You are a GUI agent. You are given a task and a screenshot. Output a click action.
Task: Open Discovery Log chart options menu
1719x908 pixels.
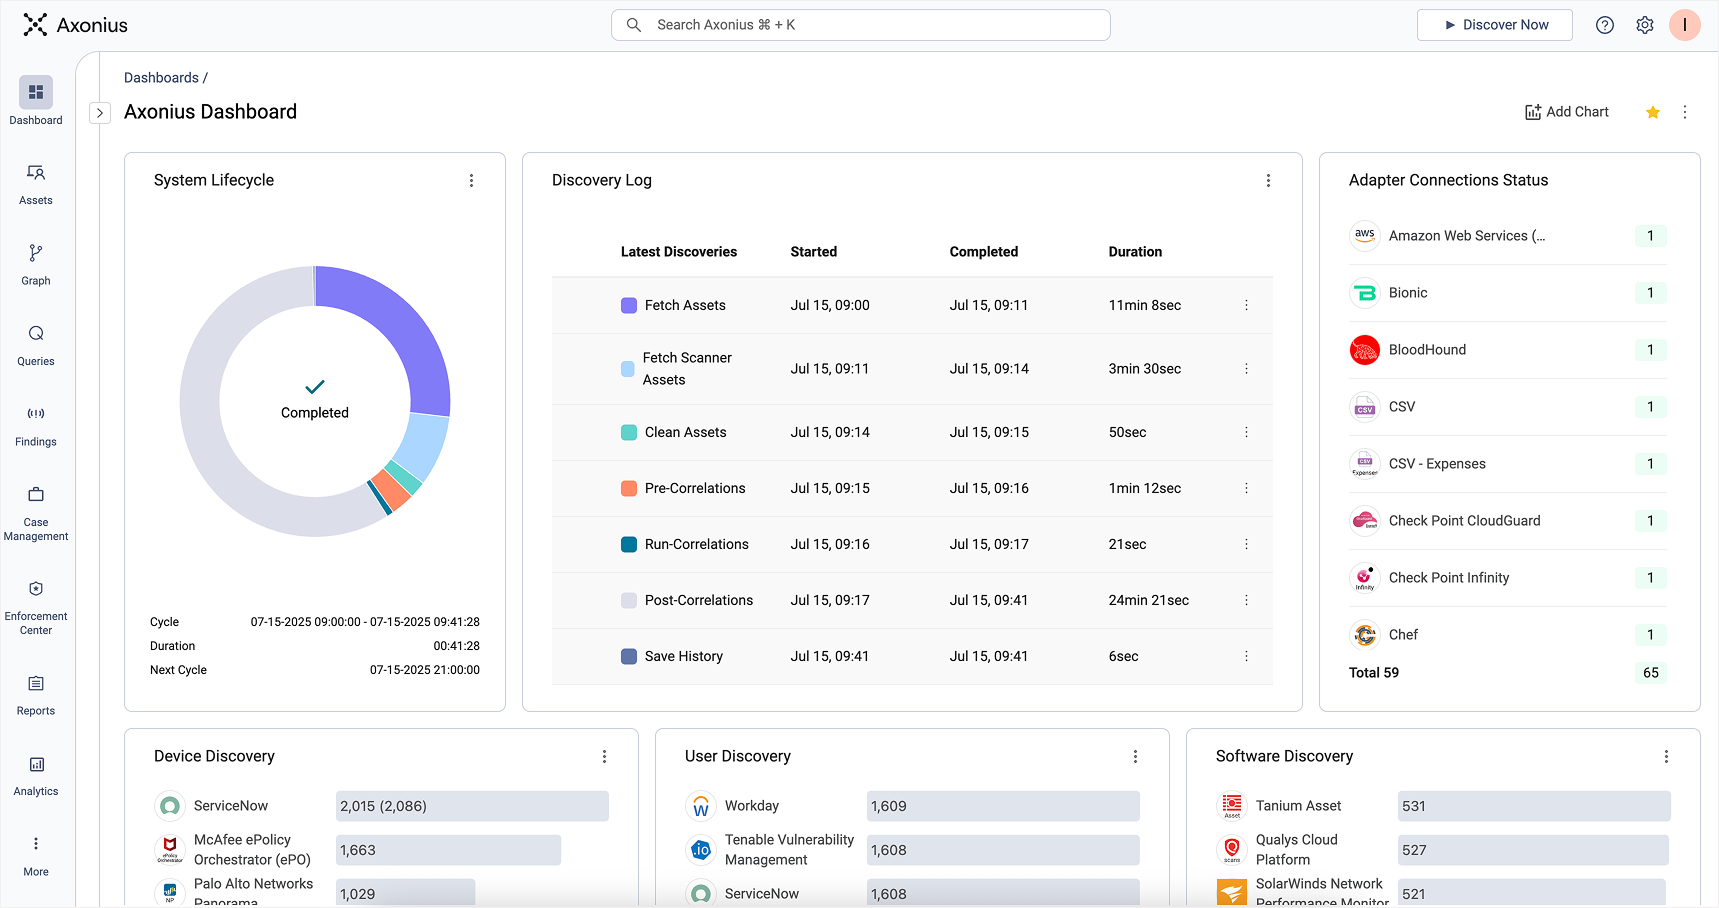pyautogui.click(x=1269, y=180)
